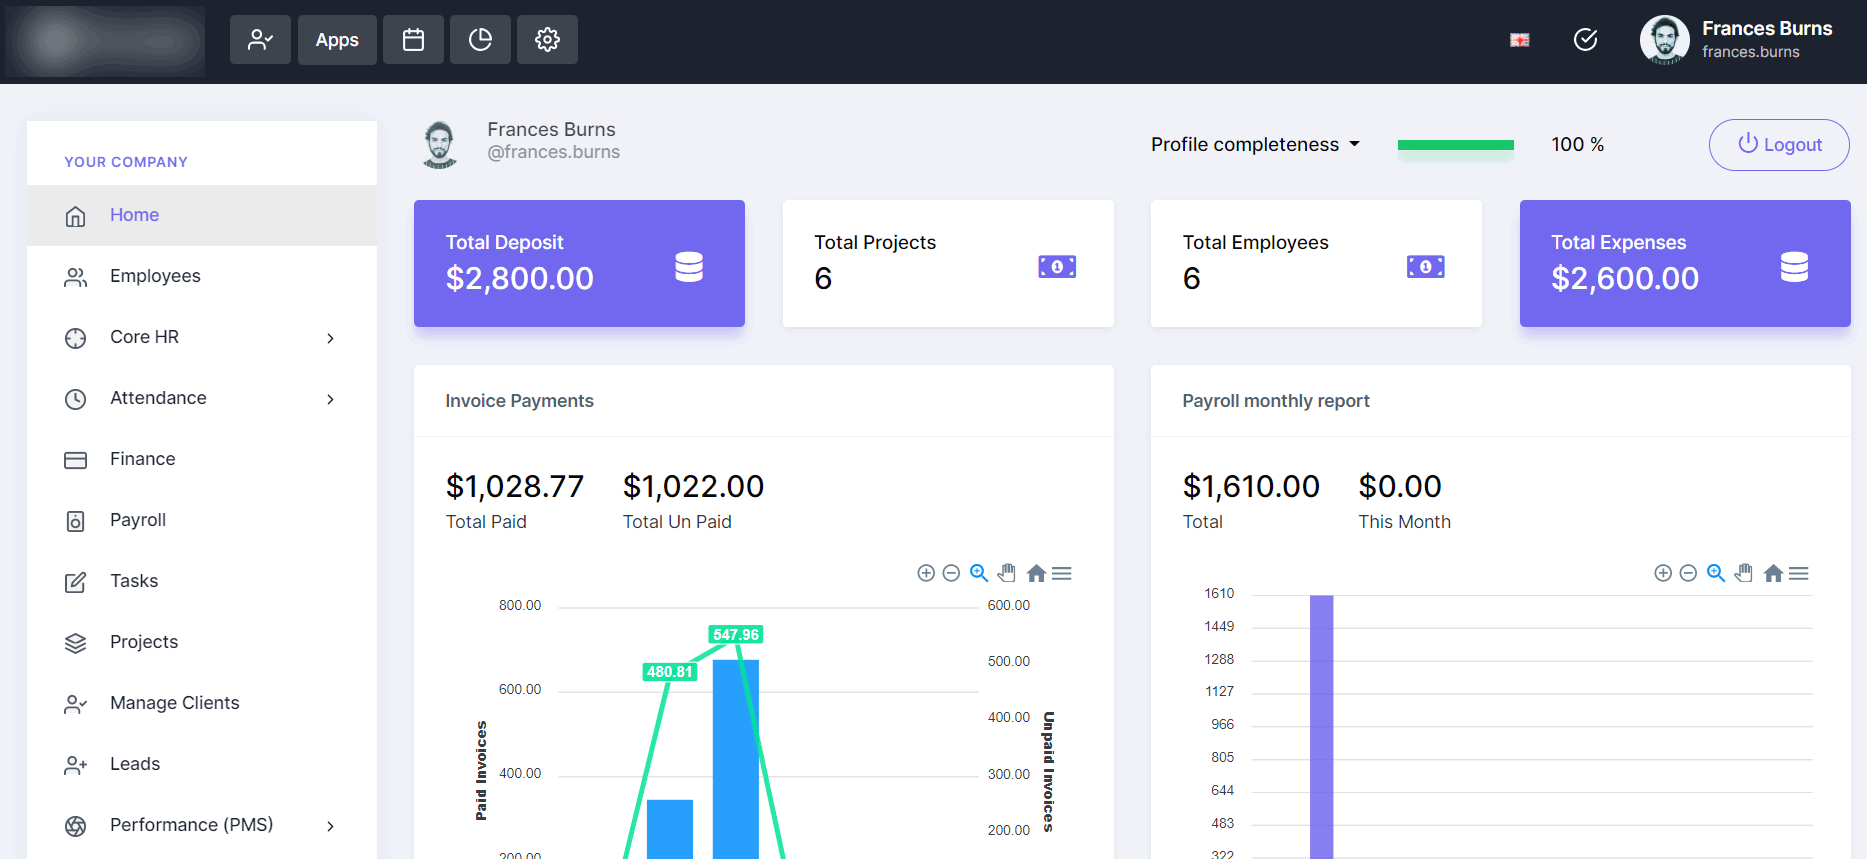Click the purple payroll bar
1867x859 pixels.
coord(1322,727)
